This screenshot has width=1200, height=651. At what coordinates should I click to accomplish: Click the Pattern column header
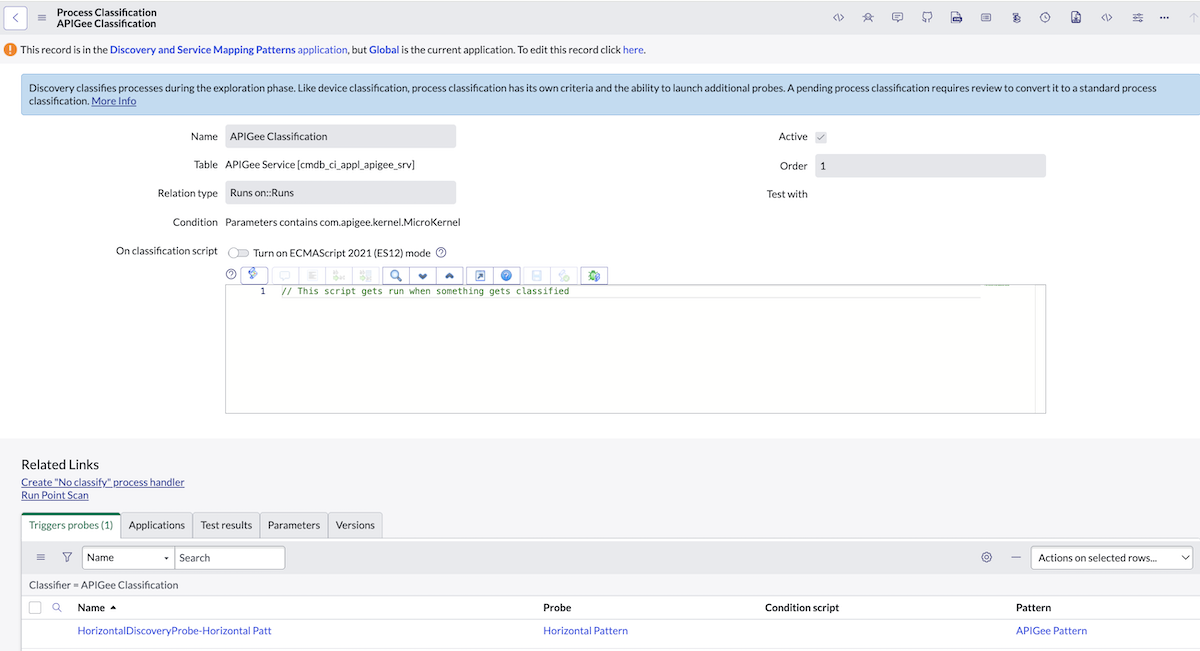1033,607
